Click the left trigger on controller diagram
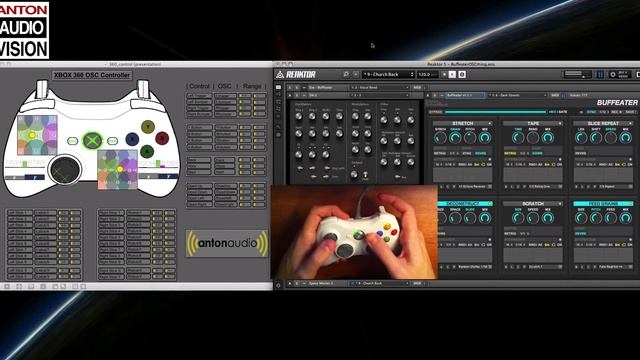640x360 pixels. (x=41, y=89)
